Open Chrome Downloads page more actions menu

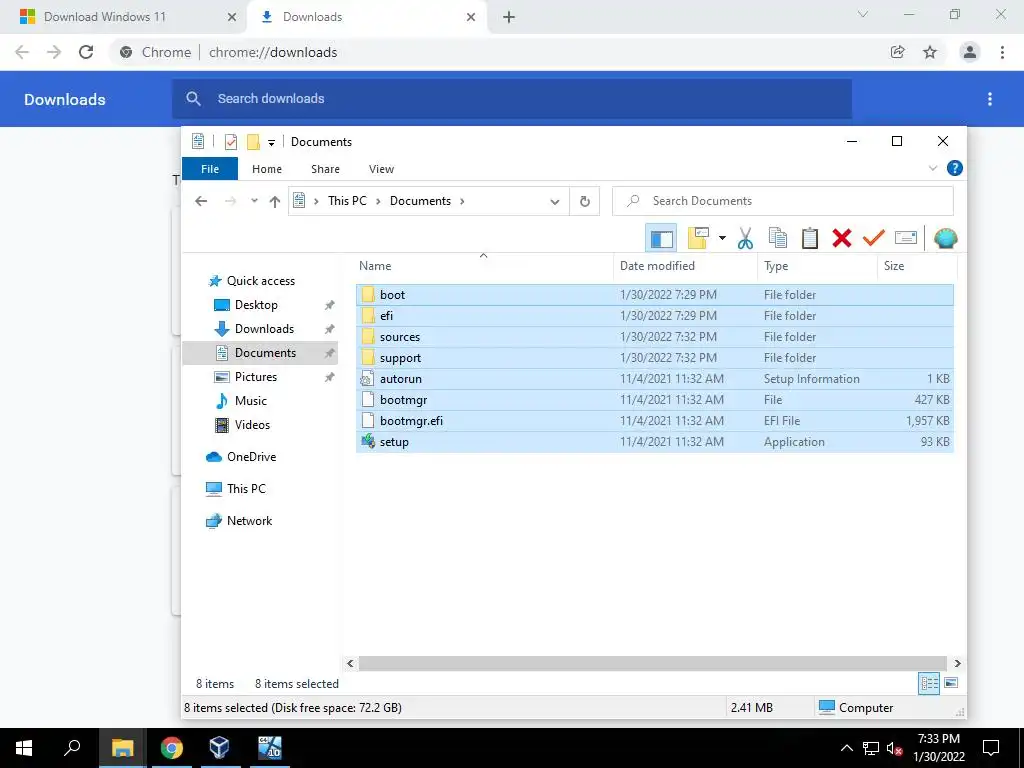(x=989, y=99)
